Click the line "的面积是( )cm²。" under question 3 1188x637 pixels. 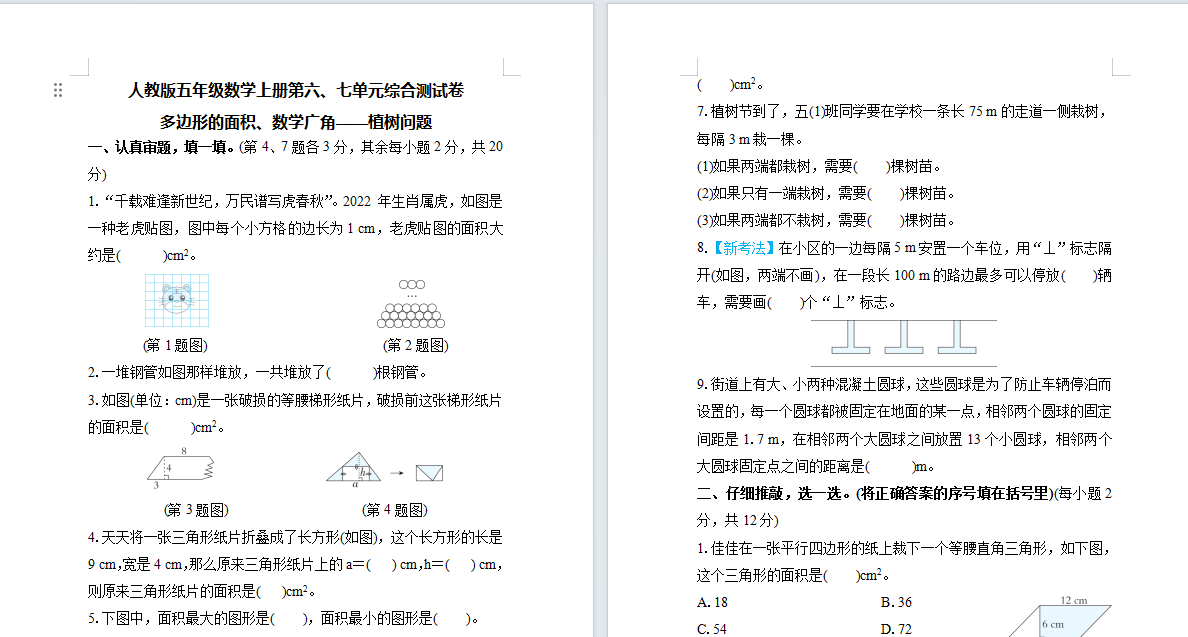156,427
